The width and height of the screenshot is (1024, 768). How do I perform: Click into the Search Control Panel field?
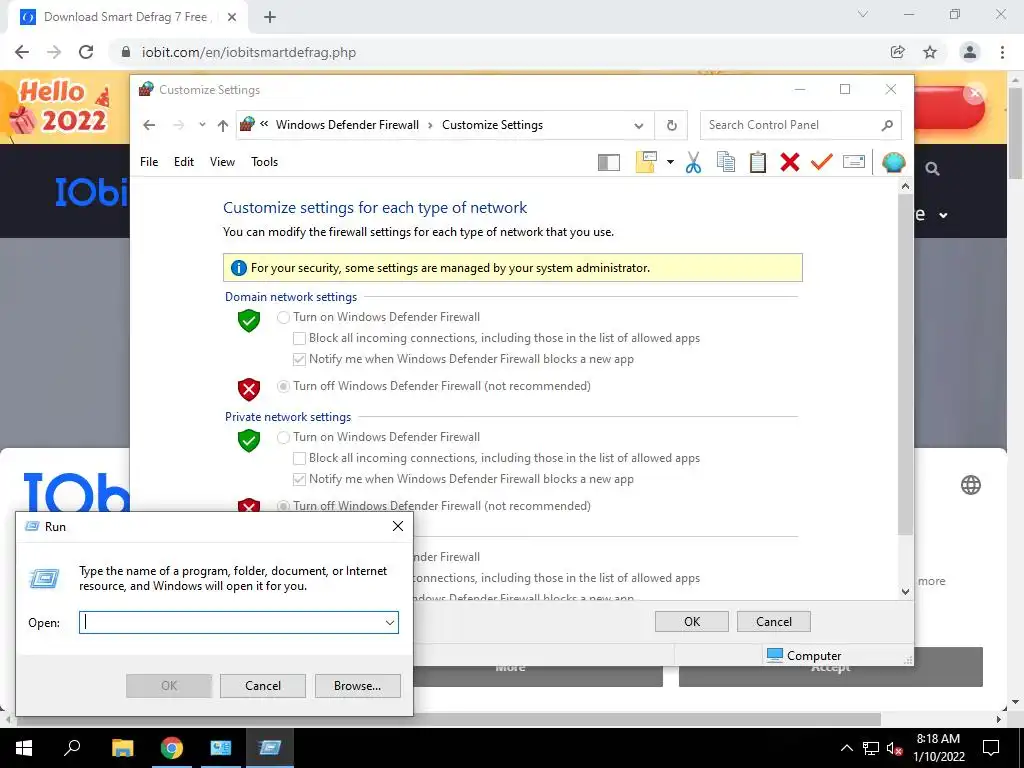(801, 125)
